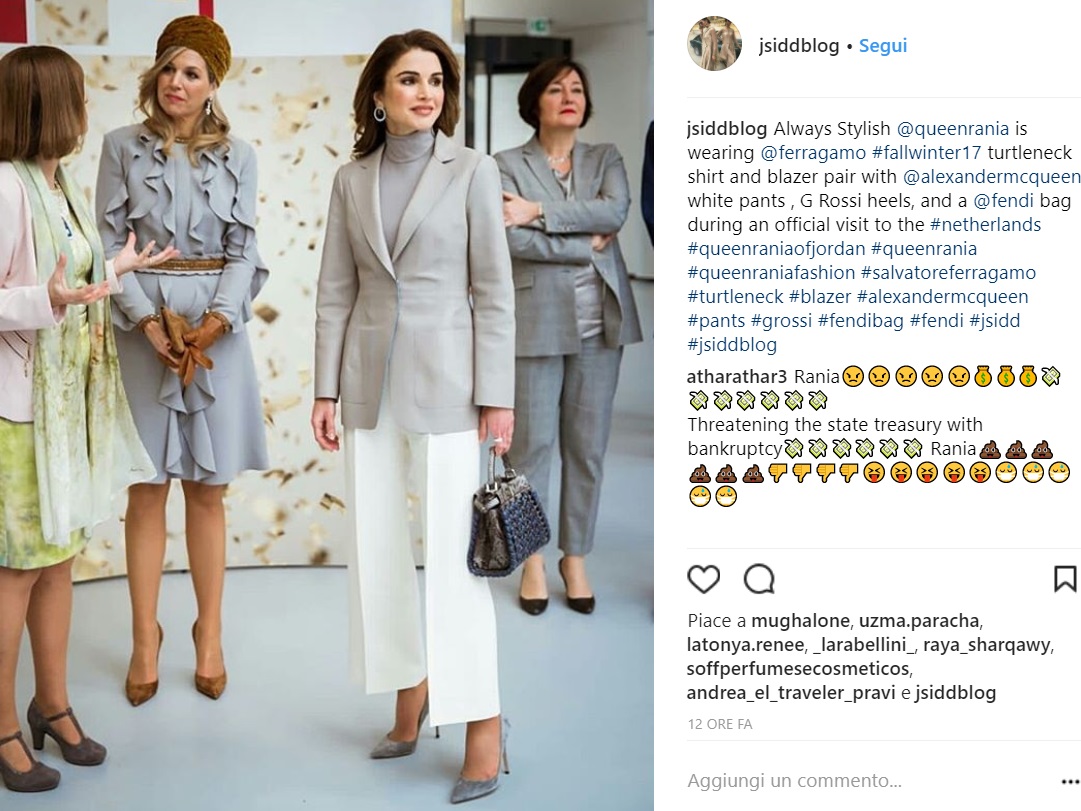The width and height of the screenshot is (1081, 811).
Task: Open the jsiddblog username in header
Action: pos(799,46)
